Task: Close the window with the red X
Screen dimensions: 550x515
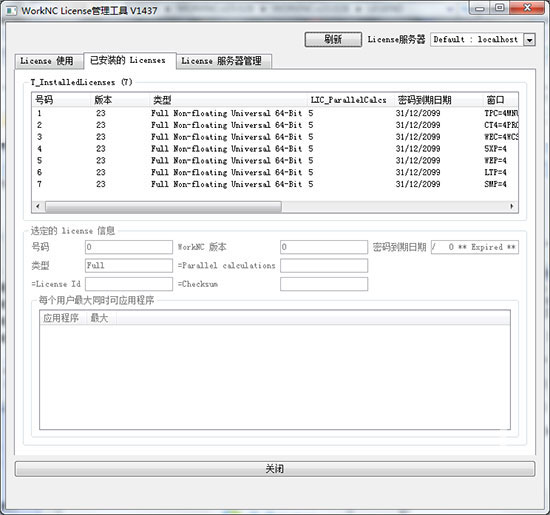Action: [x=527, y=8]
